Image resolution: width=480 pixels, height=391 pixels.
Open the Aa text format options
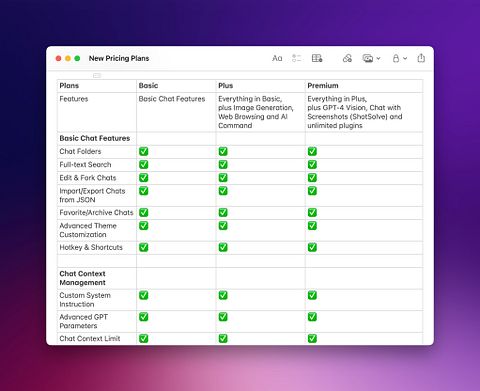point(277,58)
